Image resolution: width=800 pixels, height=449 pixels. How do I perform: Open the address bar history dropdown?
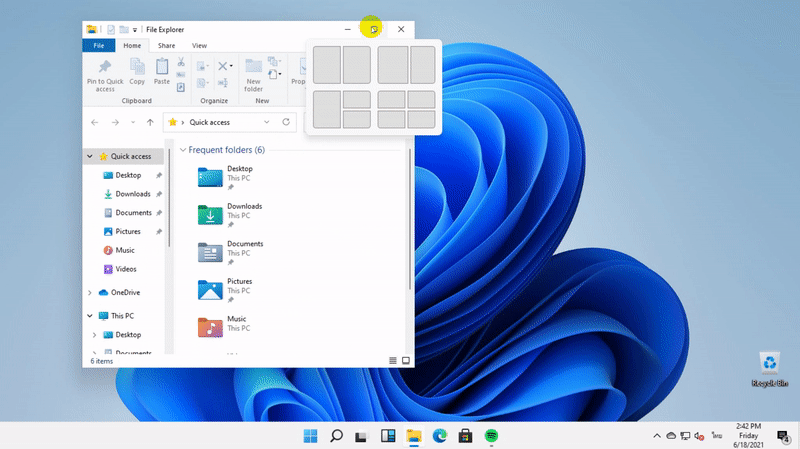[267, 122]
